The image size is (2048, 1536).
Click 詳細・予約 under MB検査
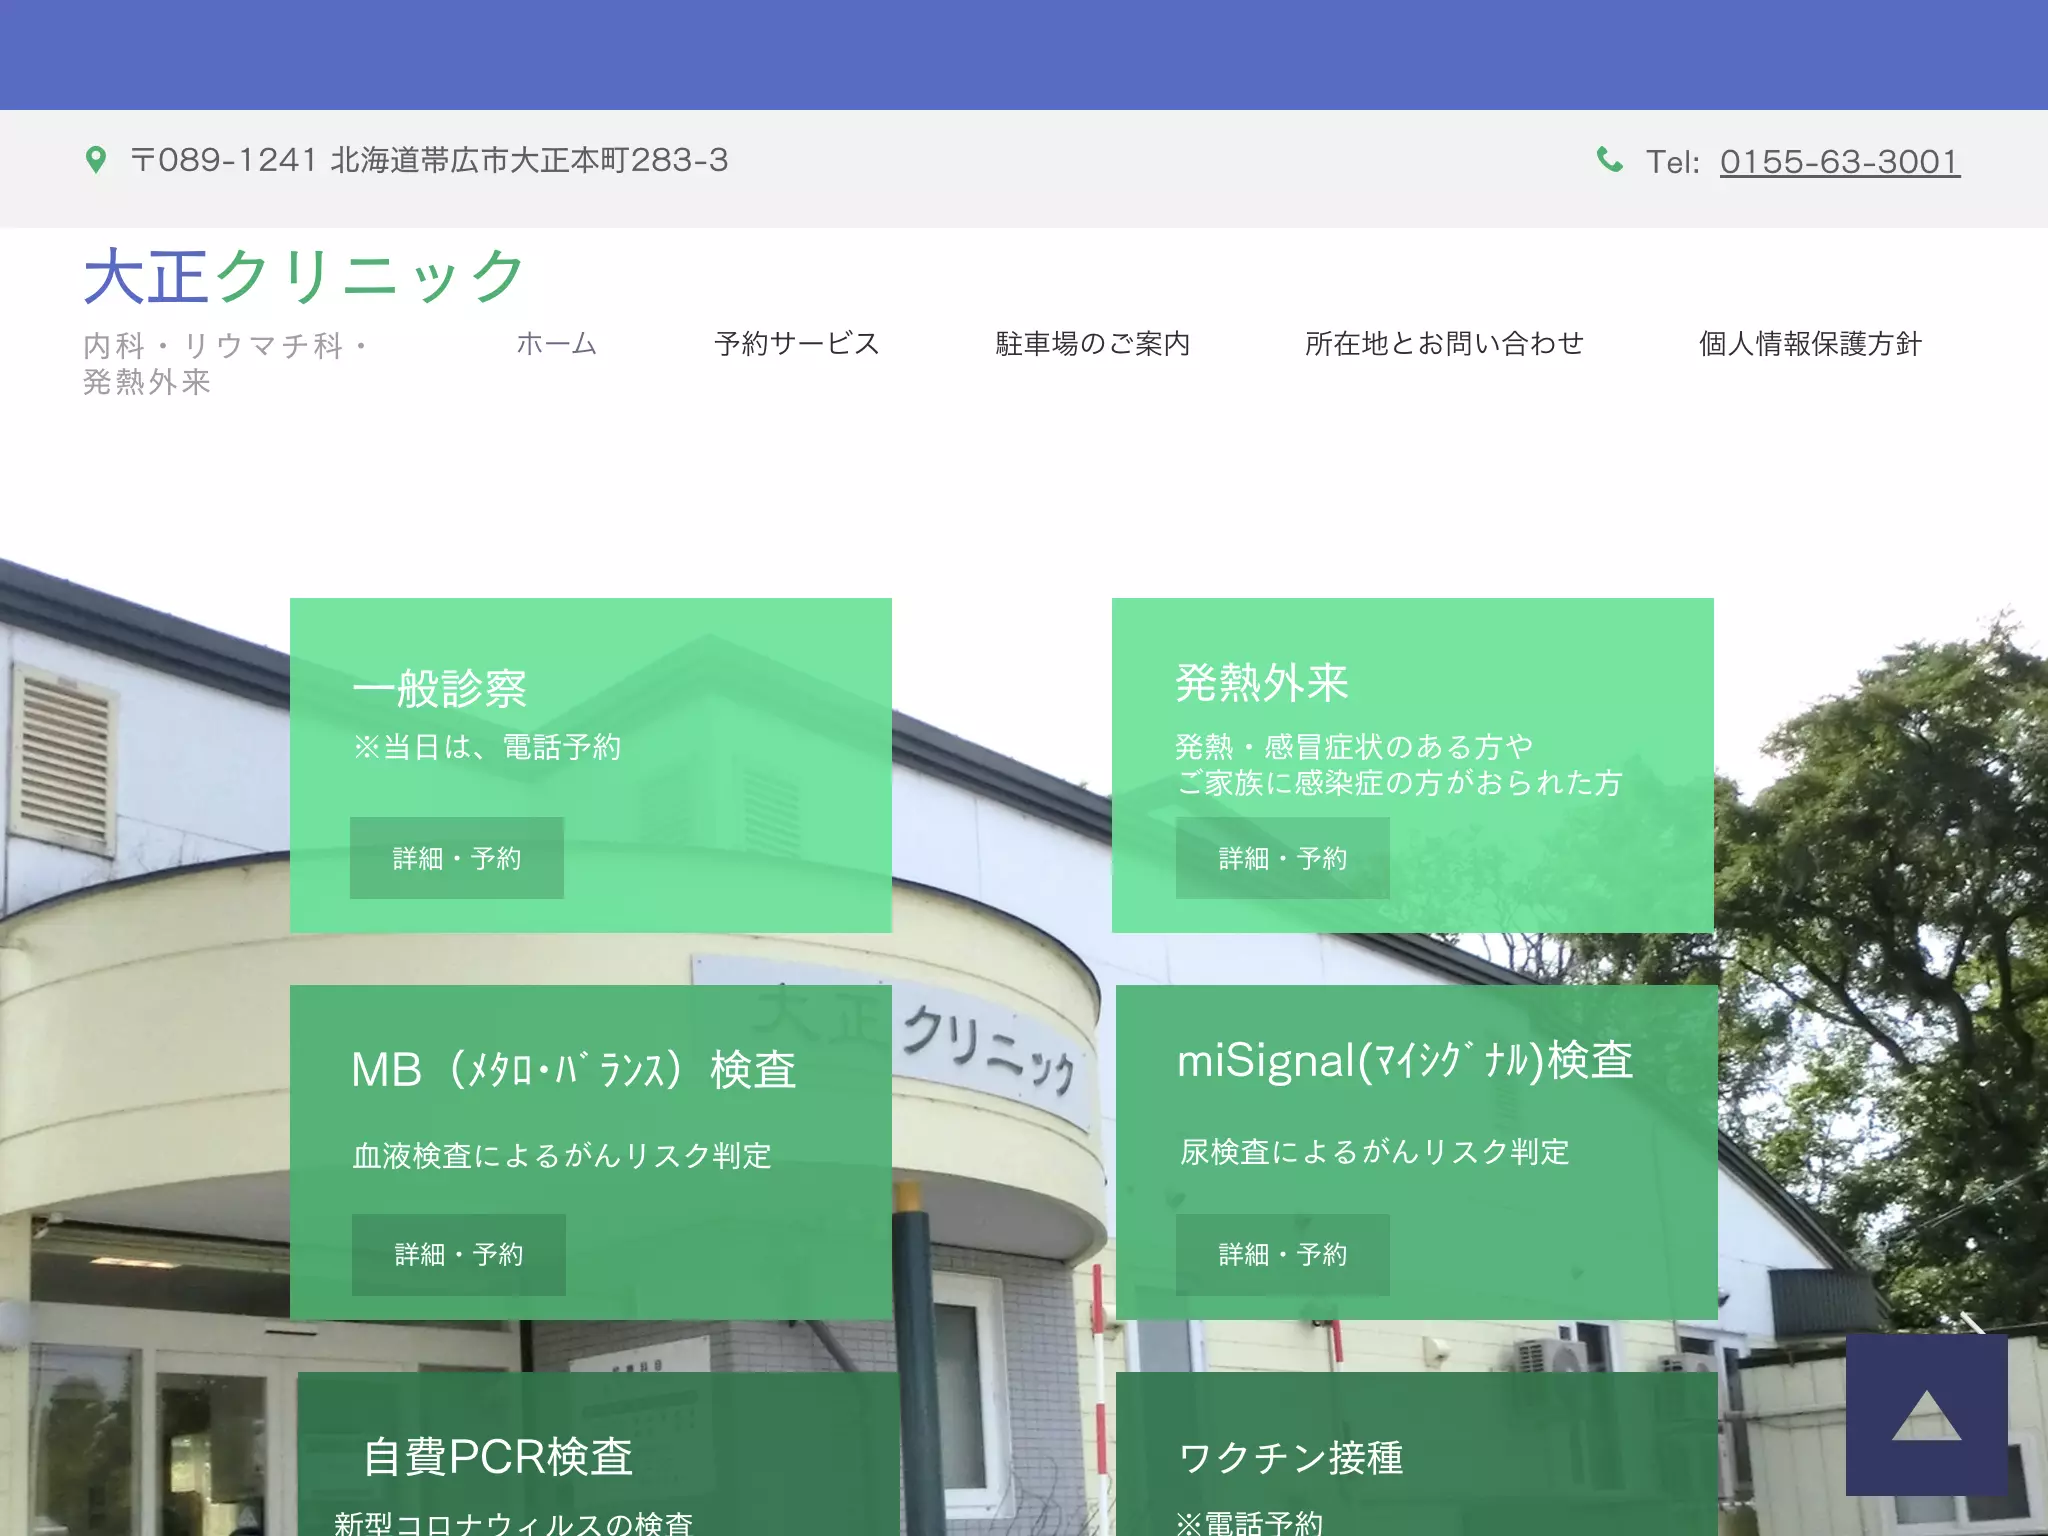coord(459,1254)
